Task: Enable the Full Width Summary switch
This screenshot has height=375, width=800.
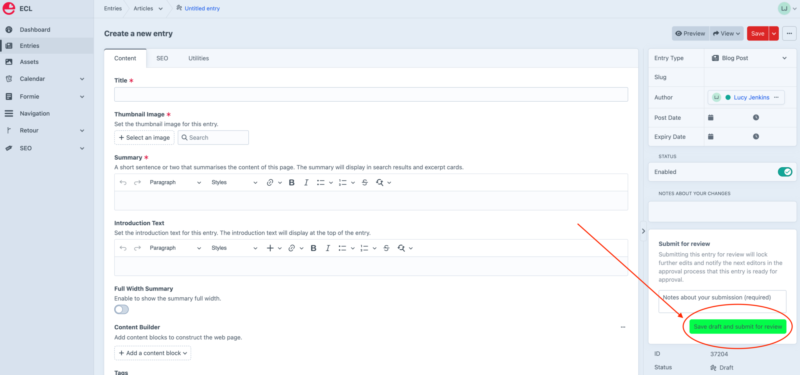Action: (x=121, y=309)
